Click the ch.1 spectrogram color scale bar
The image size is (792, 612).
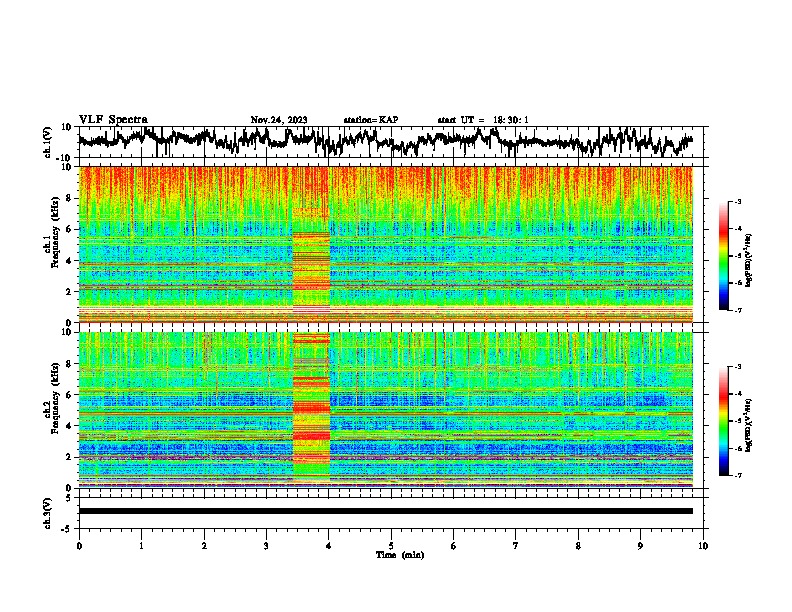[723, 256]
